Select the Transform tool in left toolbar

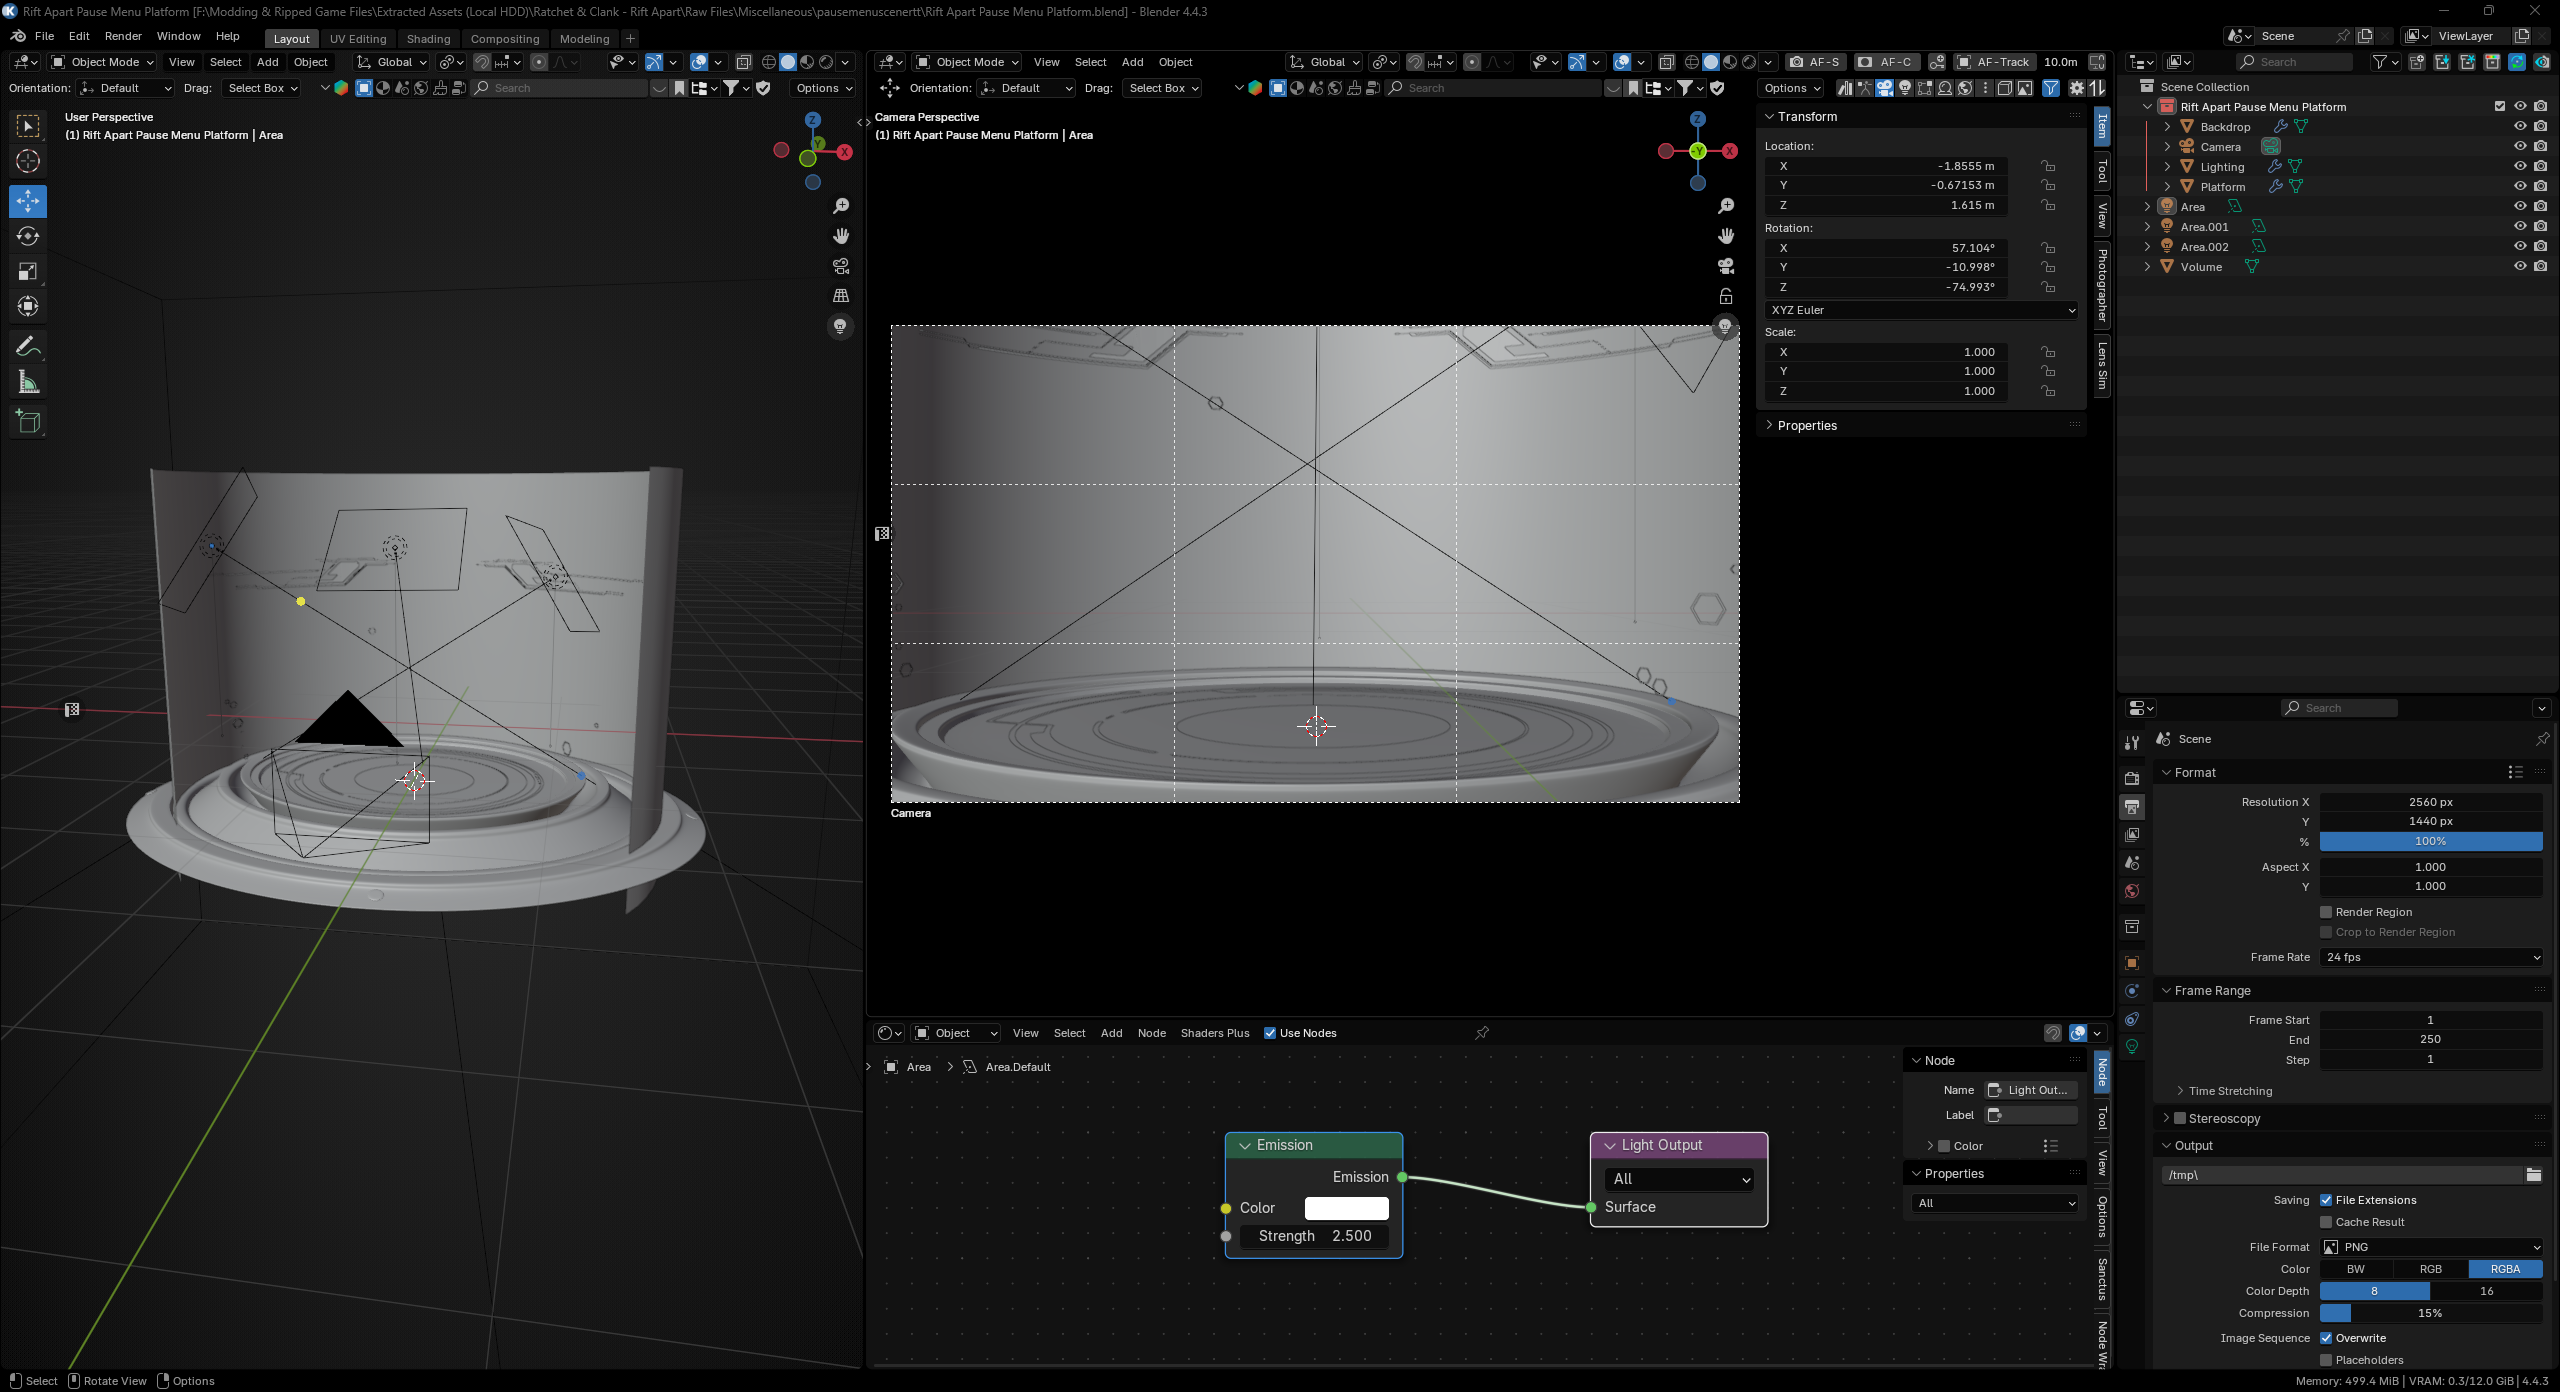(28, 306)
